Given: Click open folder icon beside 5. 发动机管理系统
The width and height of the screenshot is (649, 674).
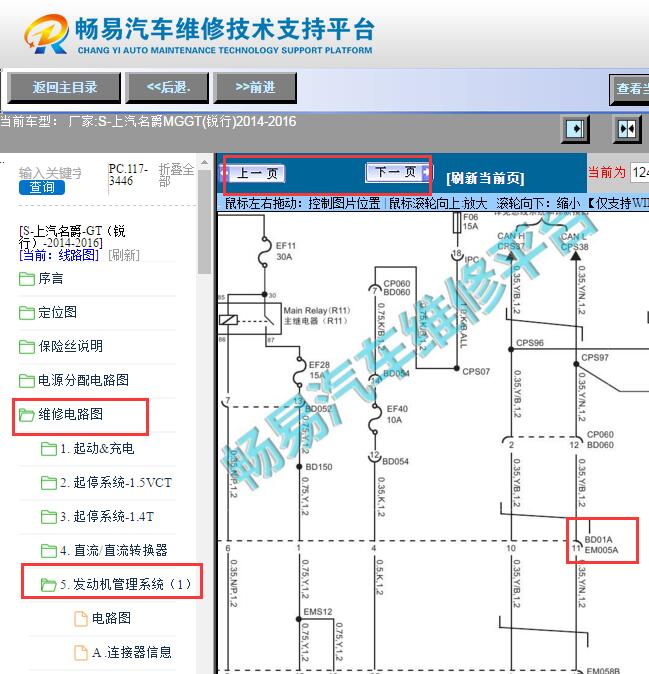Looking at the screenshot, I should coord(49,585).
